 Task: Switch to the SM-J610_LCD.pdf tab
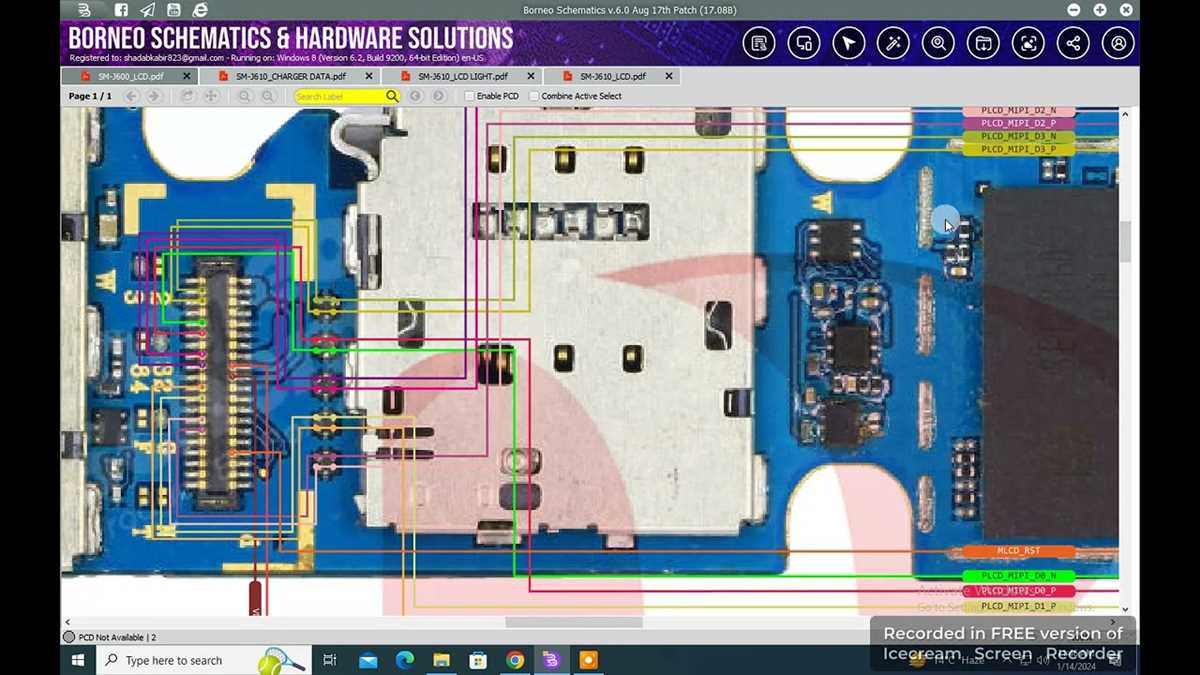pos(612,76)
